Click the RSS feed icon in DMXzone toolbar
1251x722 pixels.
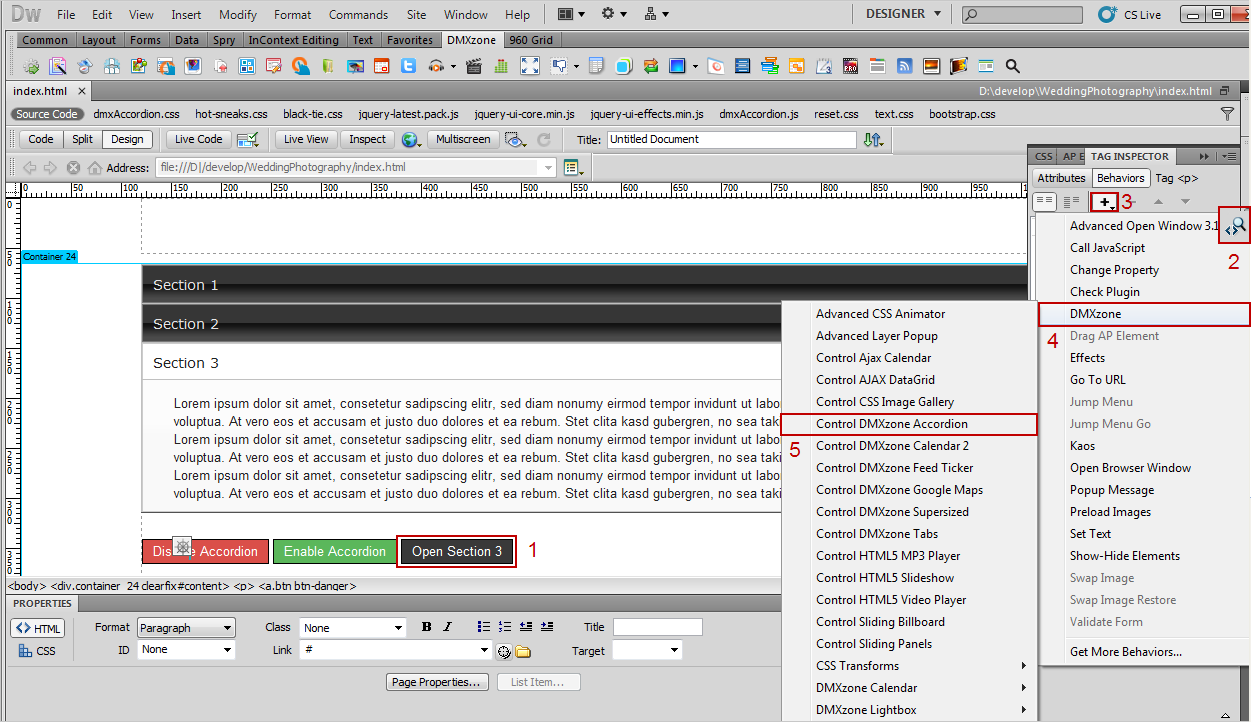904,66
